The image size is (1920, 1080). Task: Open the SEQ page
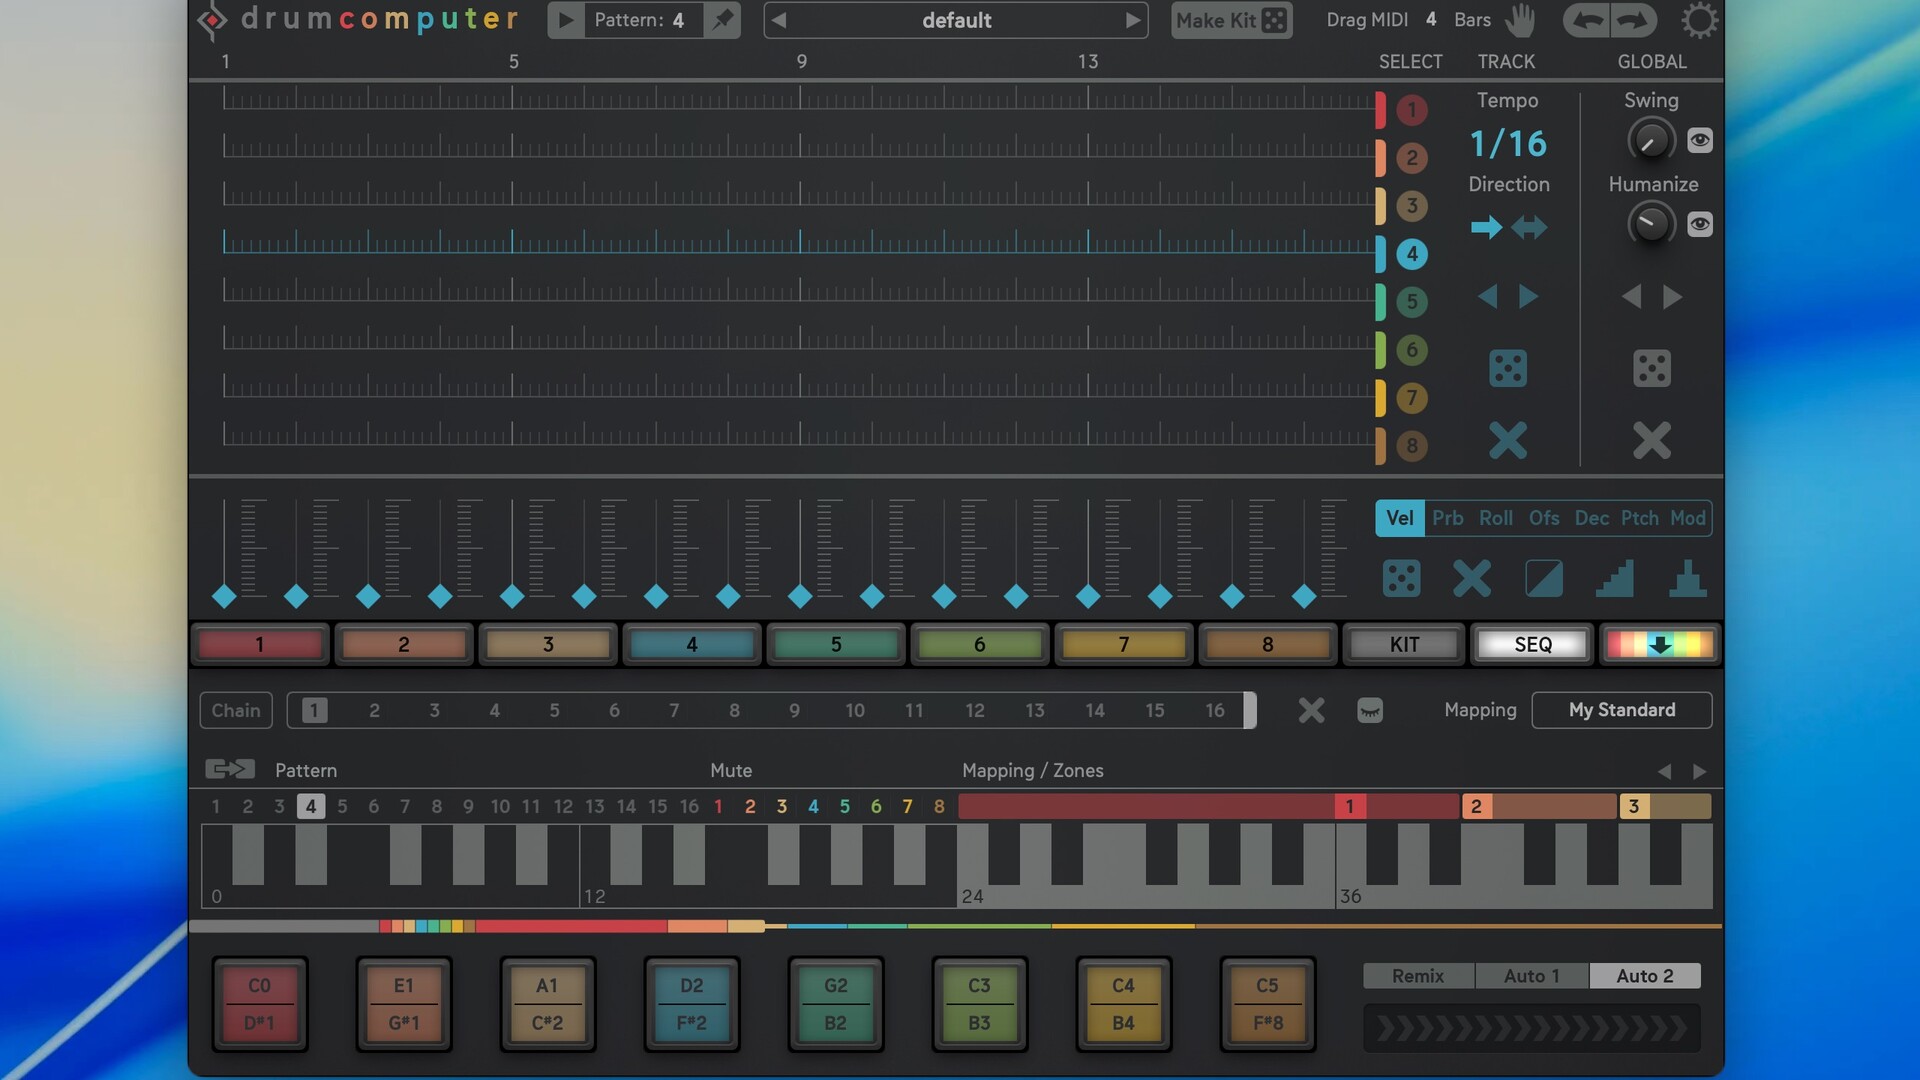point(1533,645)
